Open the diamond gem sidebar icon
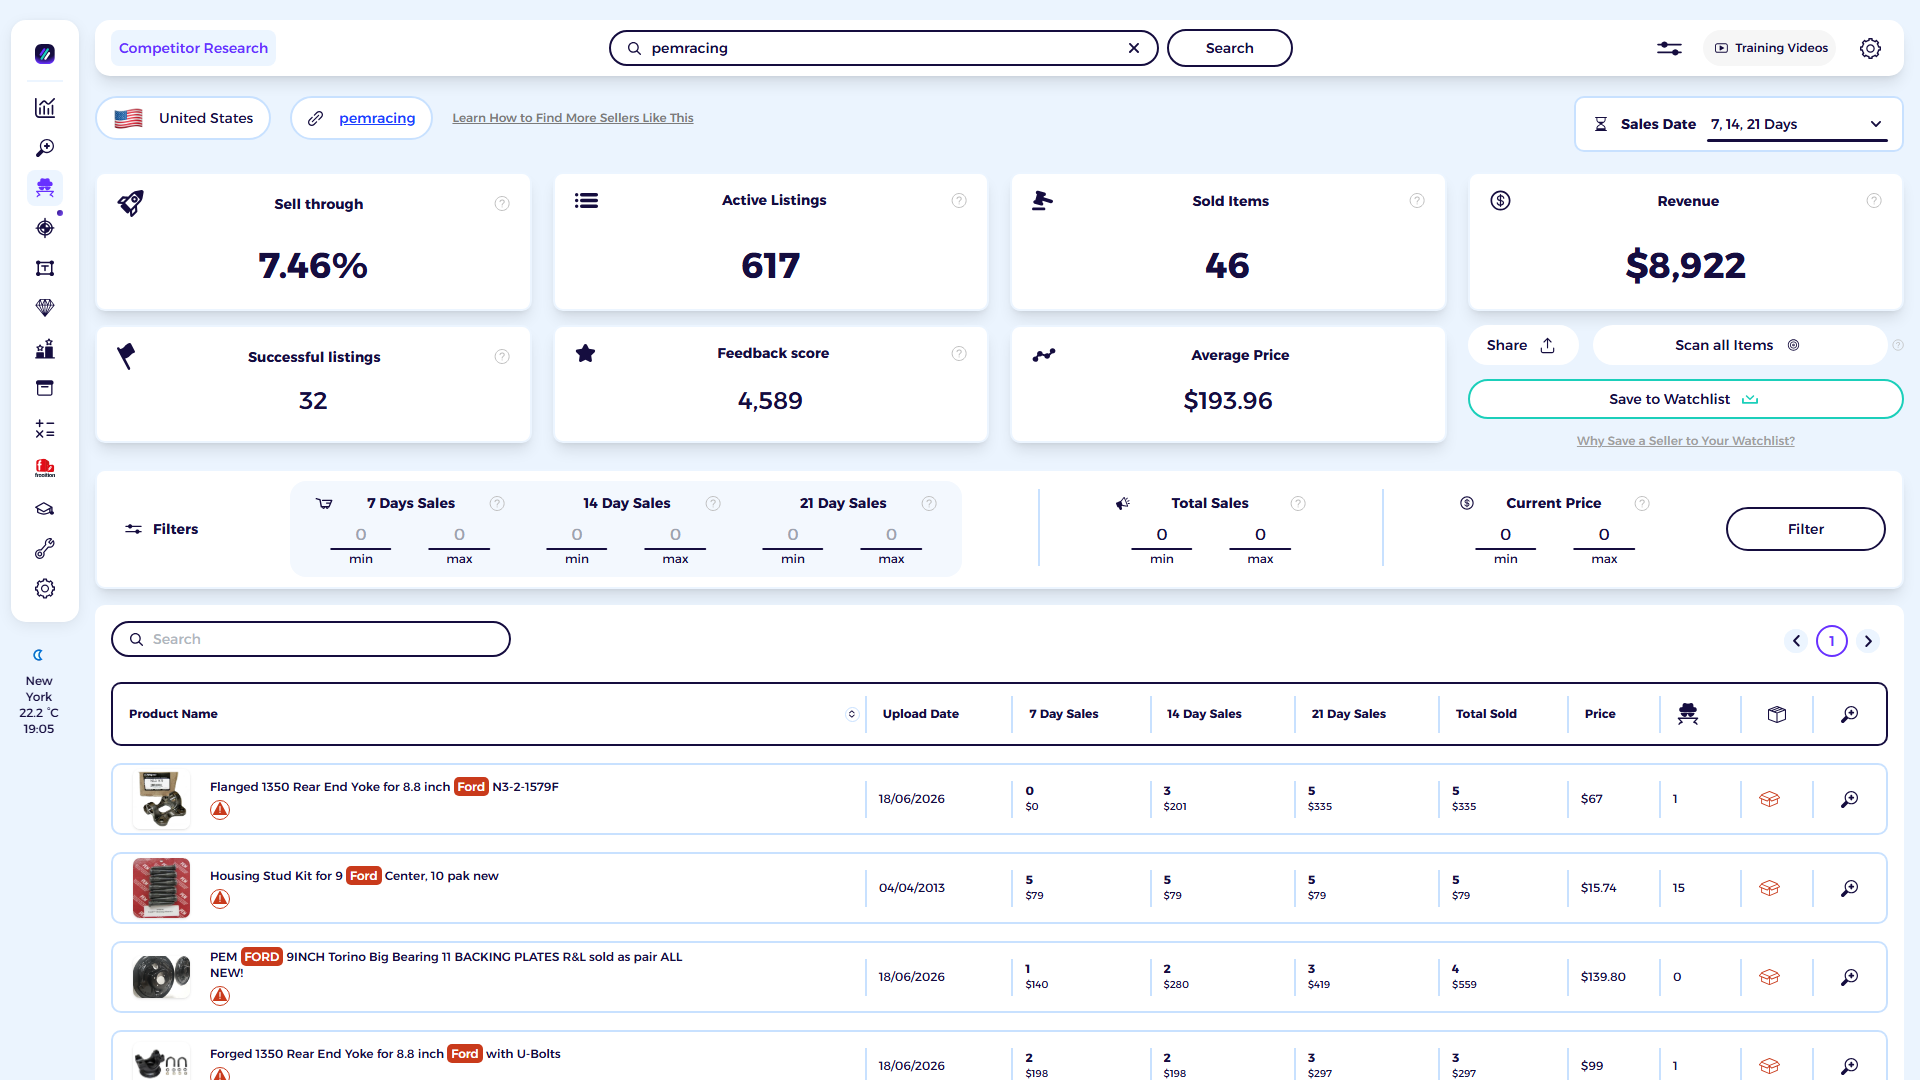 point(45,308)
